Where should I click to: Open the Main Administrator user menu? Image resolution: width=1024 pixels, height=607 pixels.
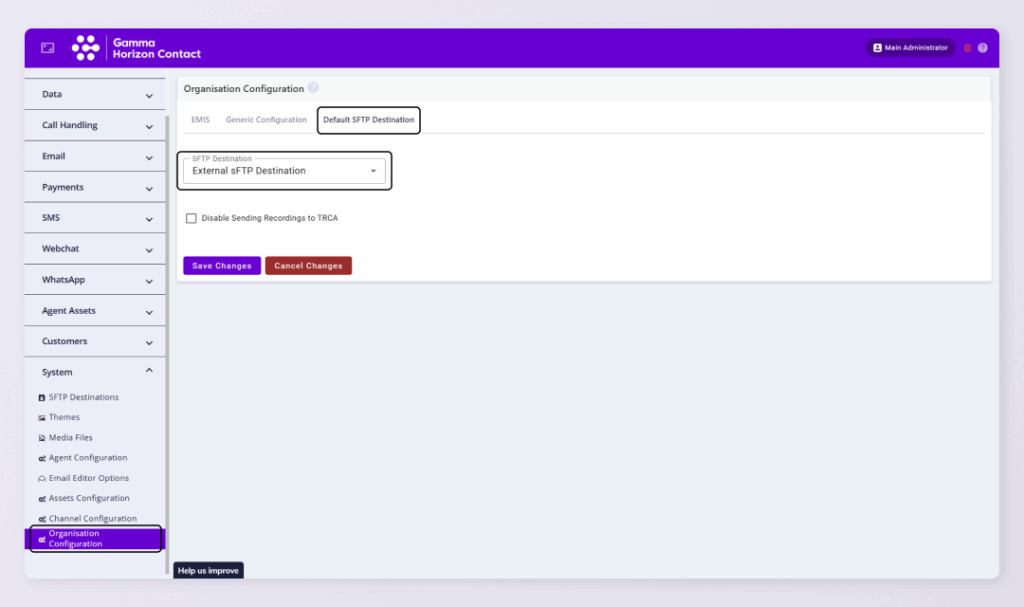(910, 48)
